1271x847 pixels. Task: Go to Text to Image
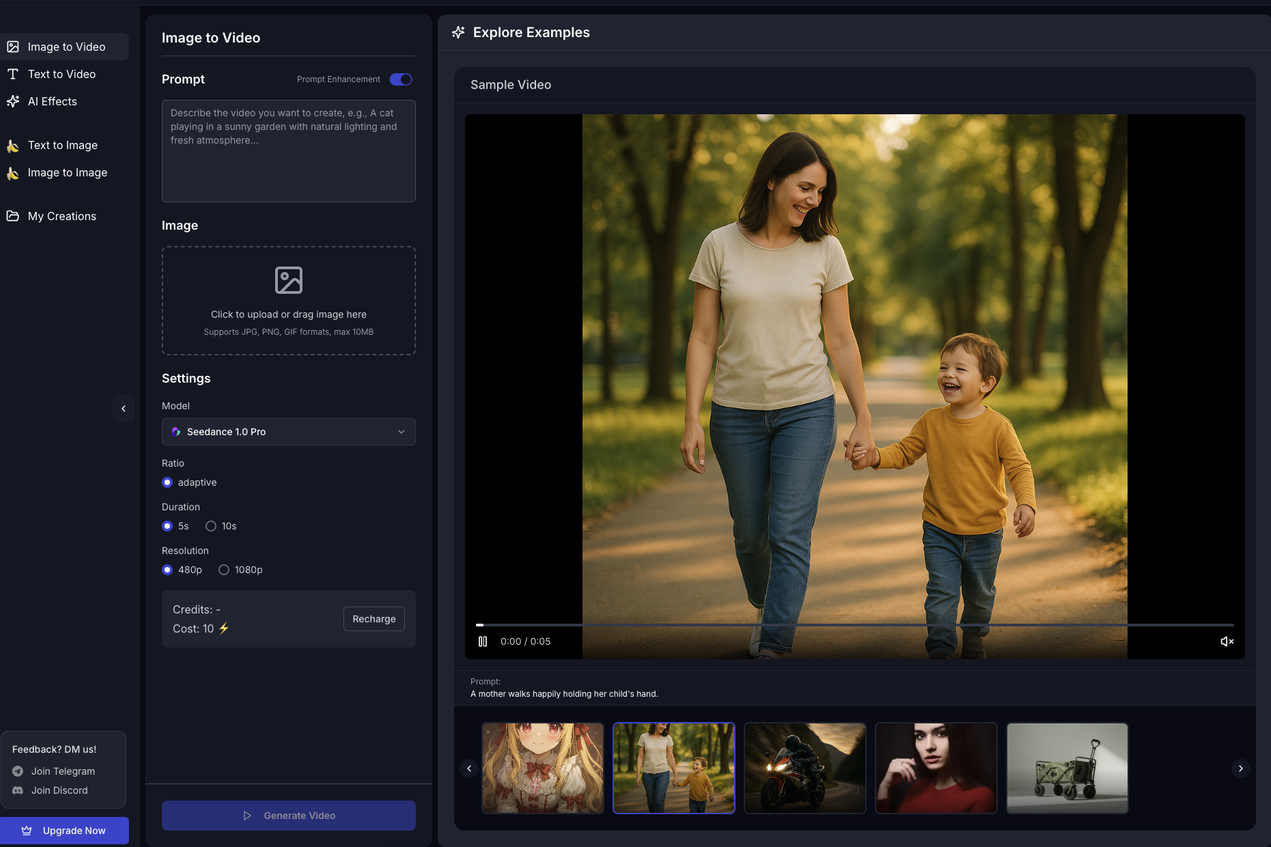point(62,145)
